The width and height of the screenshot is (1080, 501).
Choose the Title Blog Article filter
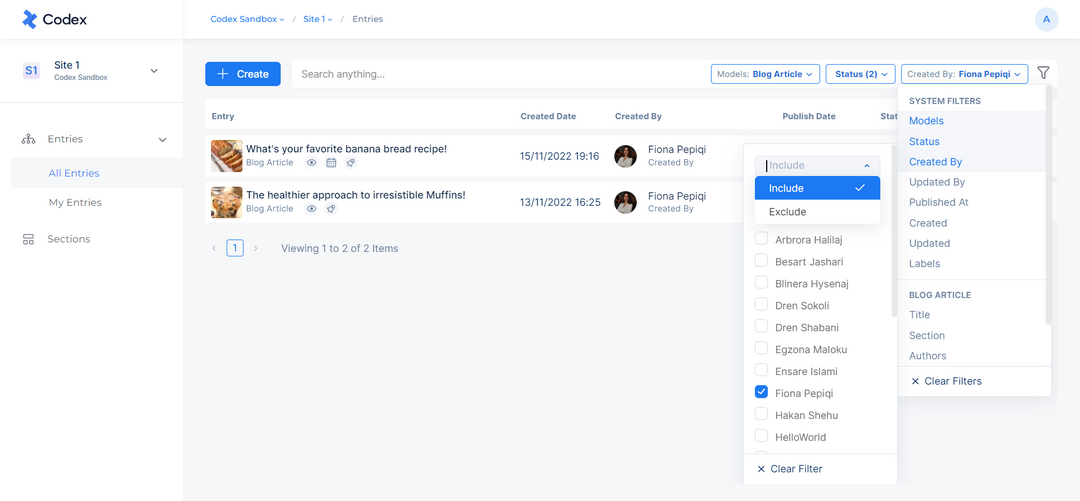pos(920,315)
